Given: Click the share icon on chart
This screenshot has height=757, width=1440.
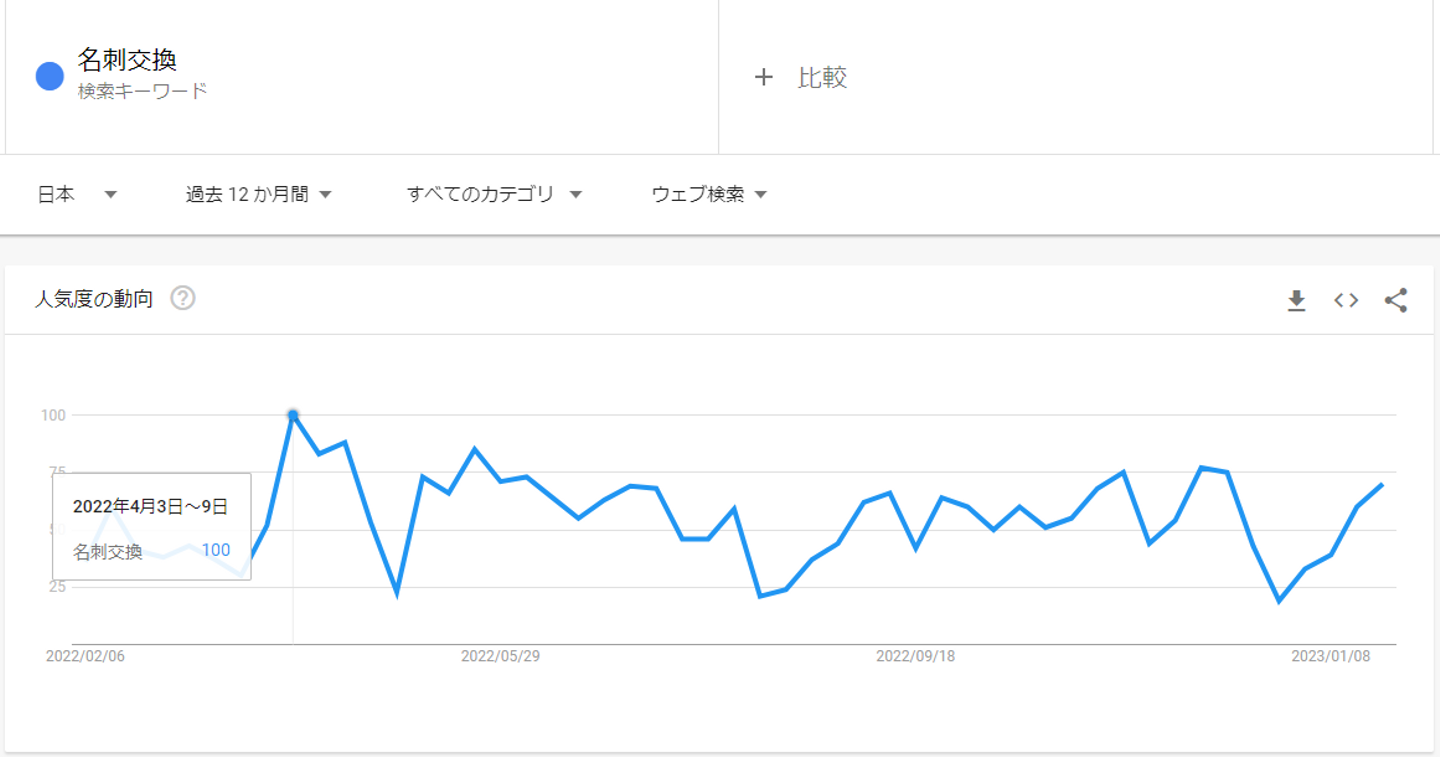Looking at the screenshot, I should click(x=1396, y=300).
